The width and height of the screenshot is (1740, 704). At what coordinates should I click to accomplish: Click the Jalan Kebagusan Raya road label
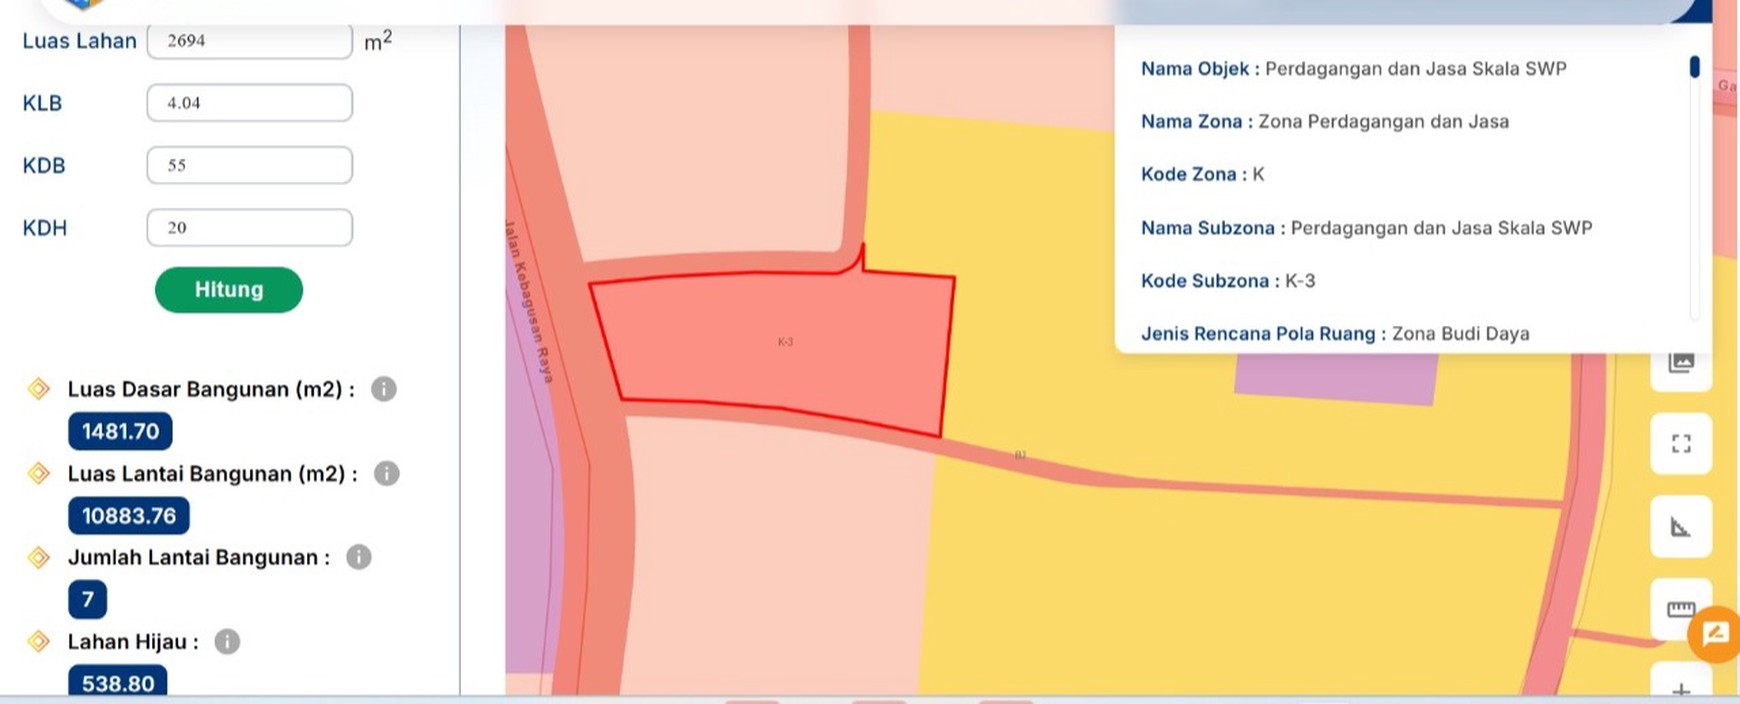[x=528, y=300]
